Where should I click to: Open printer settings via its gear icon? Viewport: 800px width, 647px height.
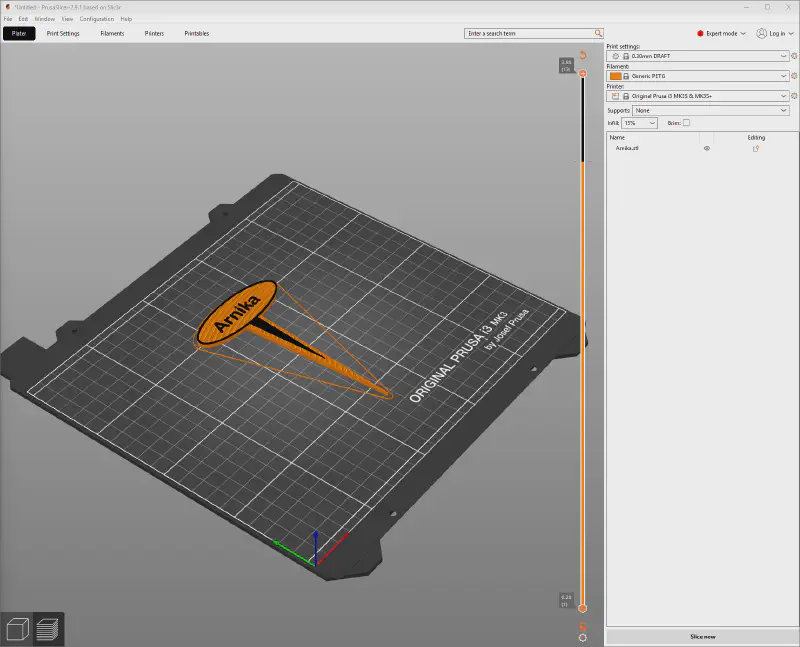793,95
